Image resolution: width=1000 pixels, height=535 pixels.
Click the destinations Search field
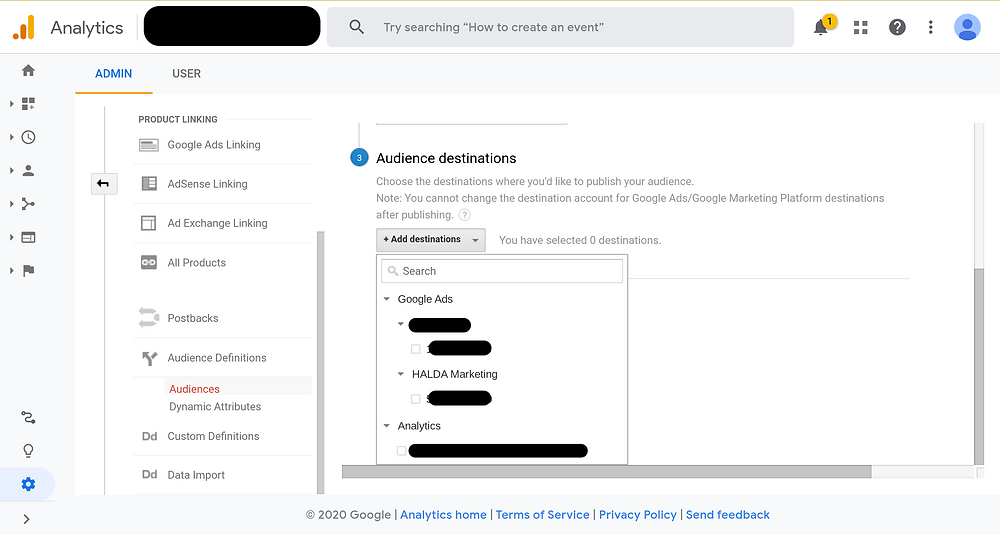pos(502,271)
